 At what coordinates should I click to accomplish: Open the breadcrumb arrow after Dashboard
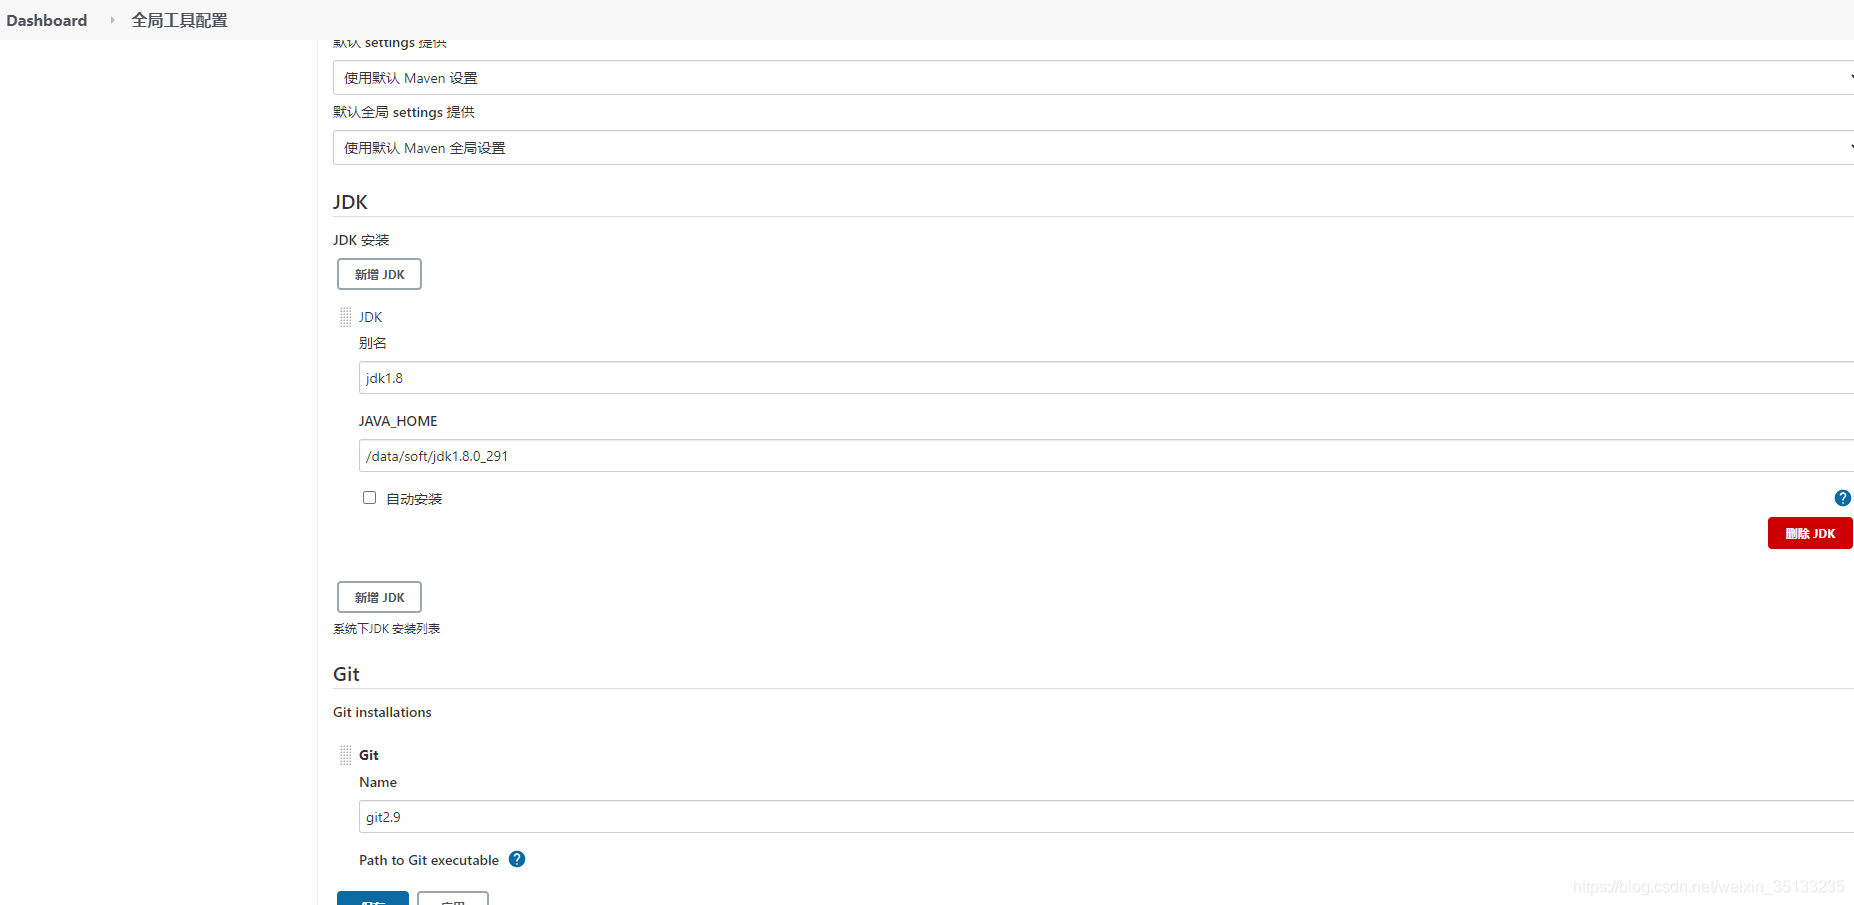tap(112, 20)
